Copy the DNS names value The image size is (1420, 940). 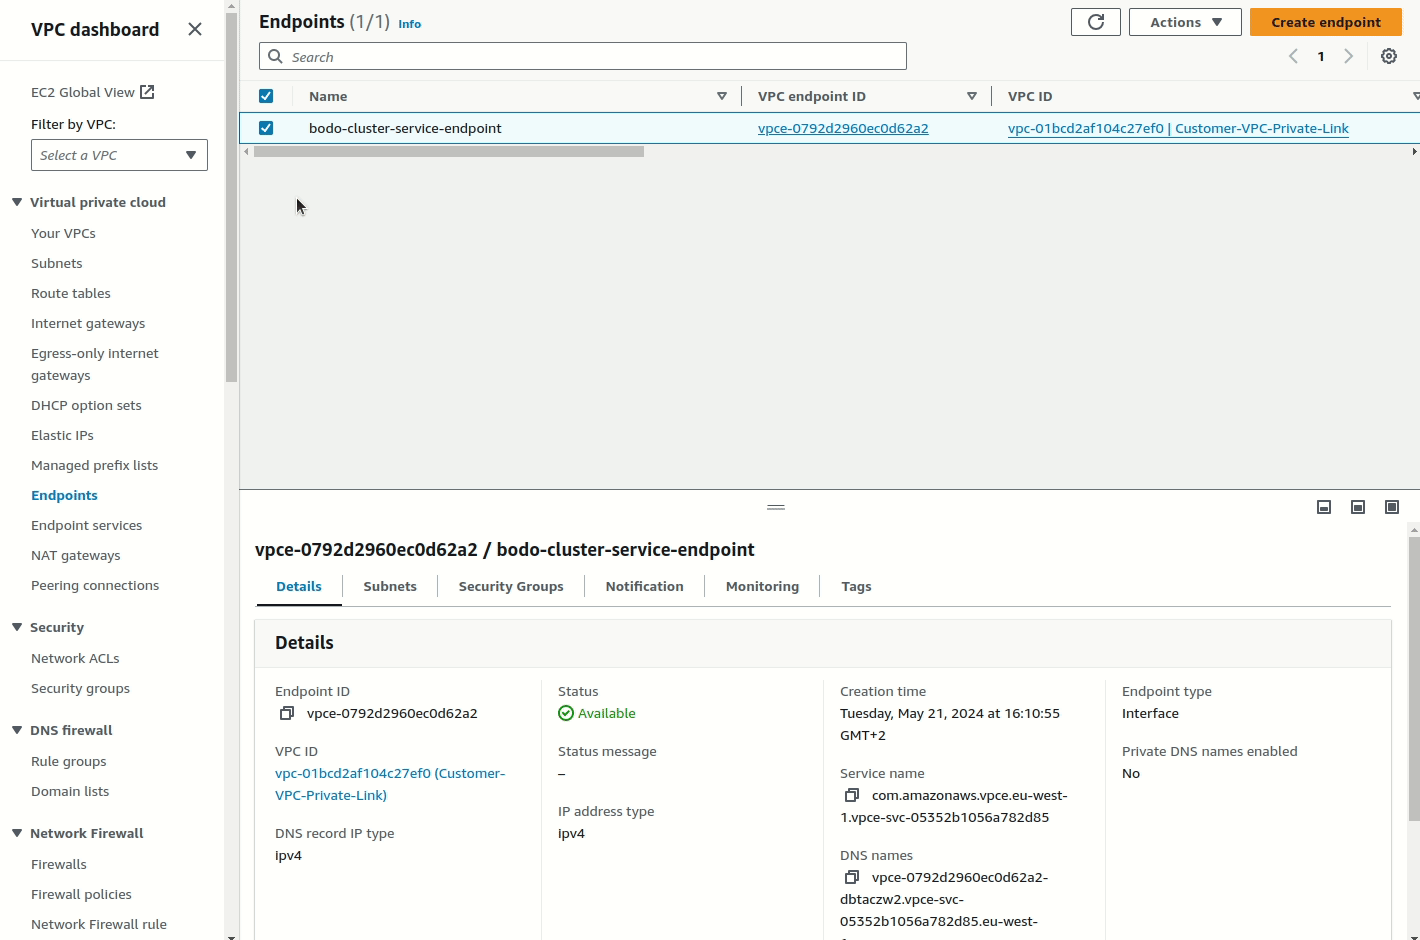(x=852, y=877)
